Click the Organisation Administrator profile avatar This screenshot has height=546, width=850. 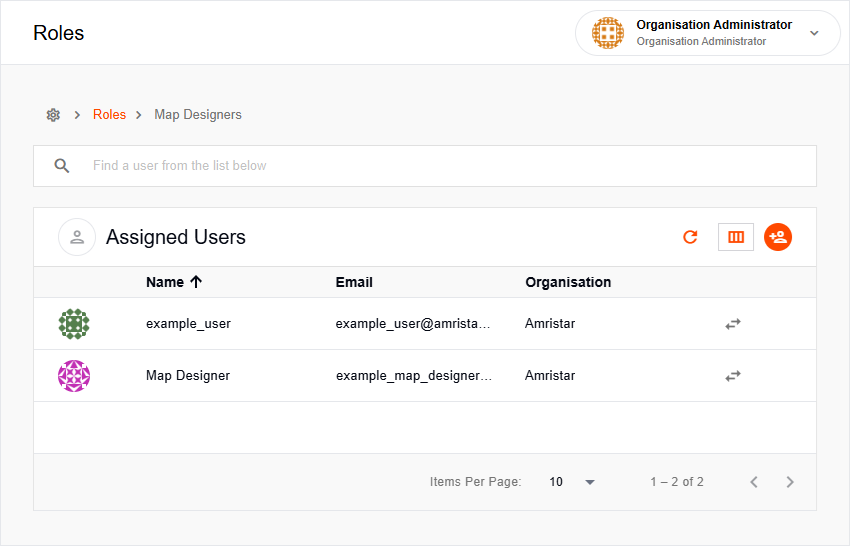pos(608,33)
